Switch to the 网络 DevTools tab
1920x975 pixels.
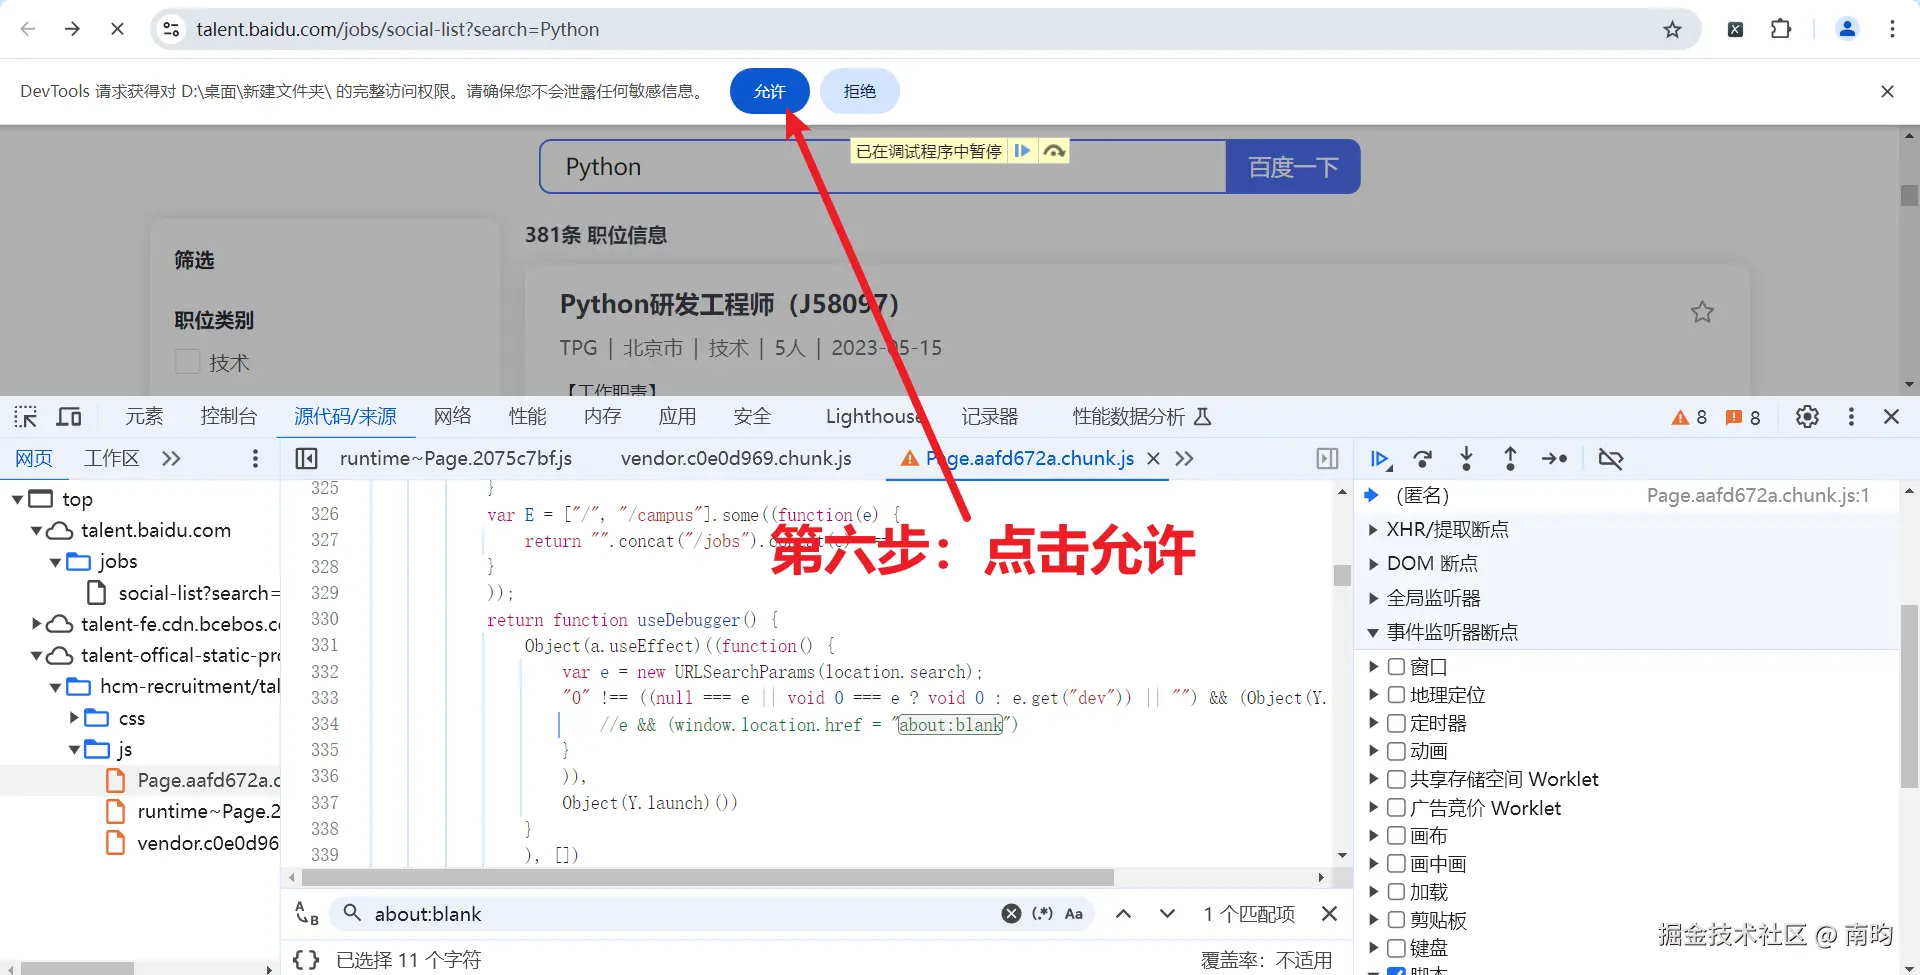pos(452,417)
